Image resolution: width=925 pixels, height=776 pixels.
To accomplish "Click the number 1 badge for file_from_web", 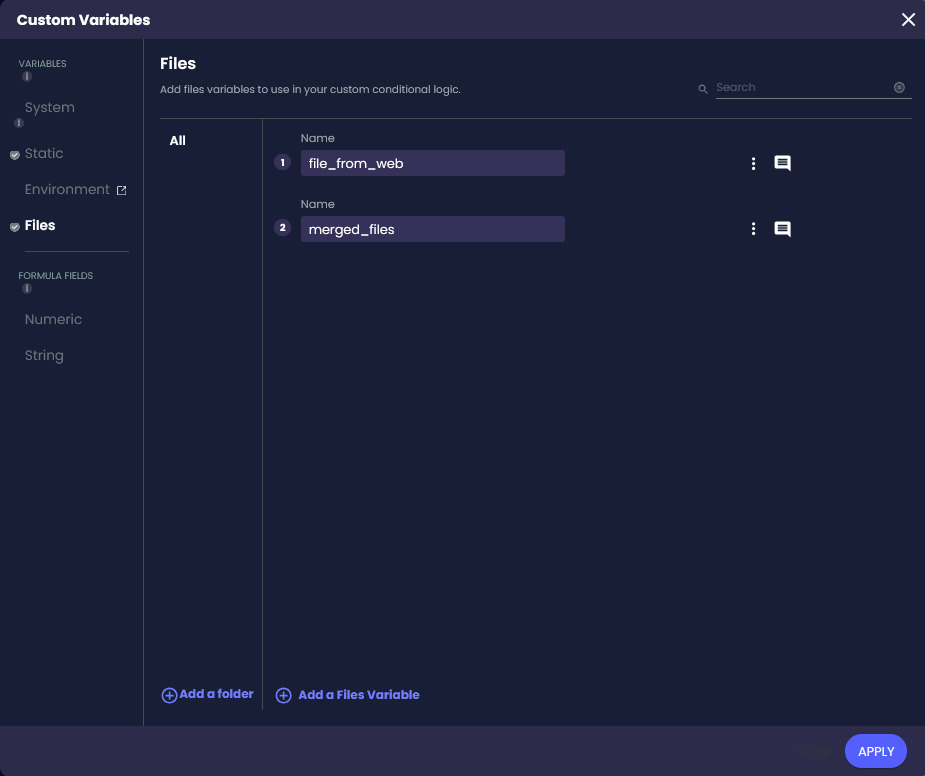I will click(x=283, y=162).
